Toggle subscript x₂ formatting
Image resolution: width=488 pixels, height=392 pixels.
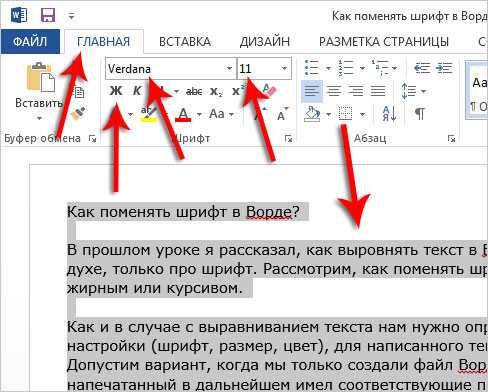click(216, 91)
